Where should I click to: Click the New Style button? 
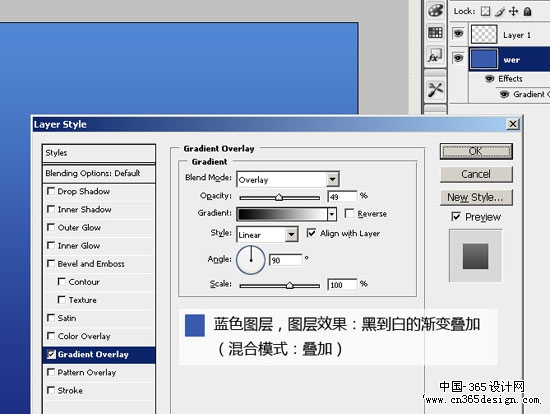tap(476, 197)
